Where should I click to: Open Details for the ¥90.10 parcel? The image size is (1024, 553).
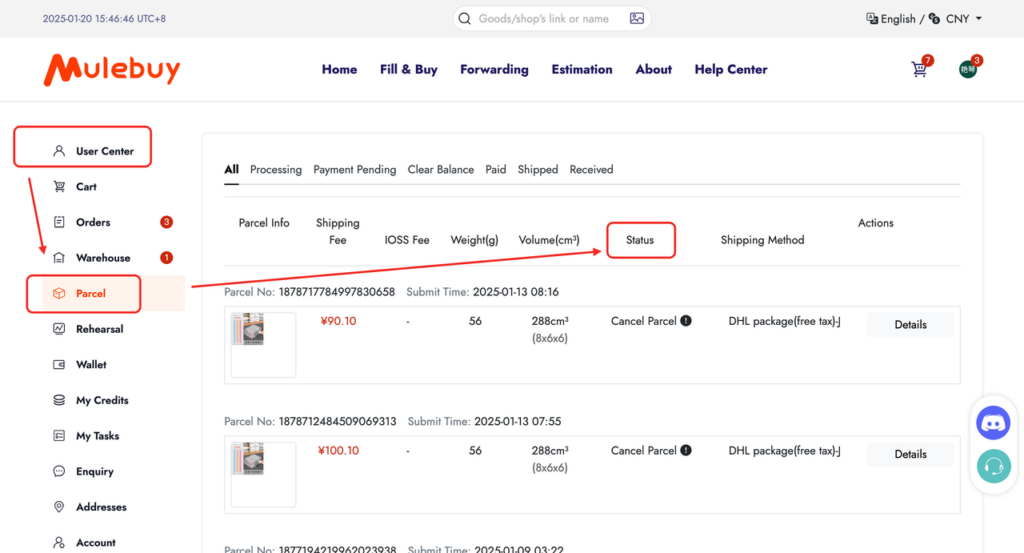click(910, 324)
